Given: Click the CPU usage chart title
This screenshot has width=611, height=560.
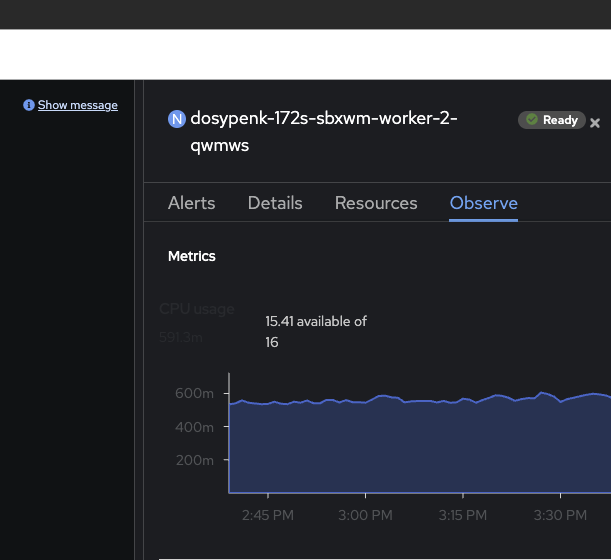Looking at the screenshot, I should tap(197, 309).
